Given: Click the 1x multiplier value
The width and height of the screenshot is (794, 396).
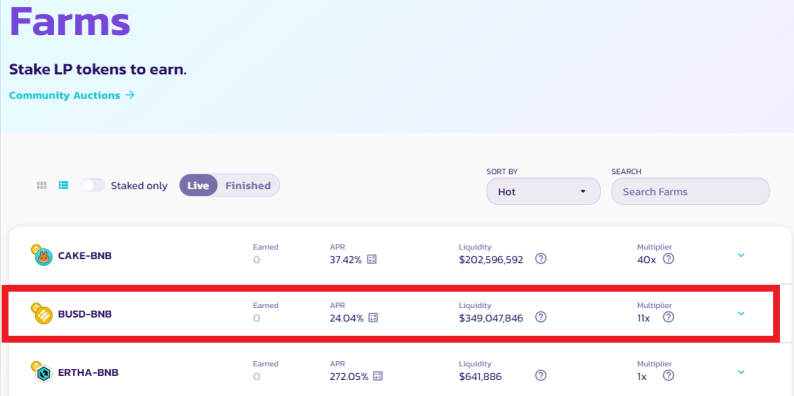Looking at the screenshot, I should coord(642,376).
